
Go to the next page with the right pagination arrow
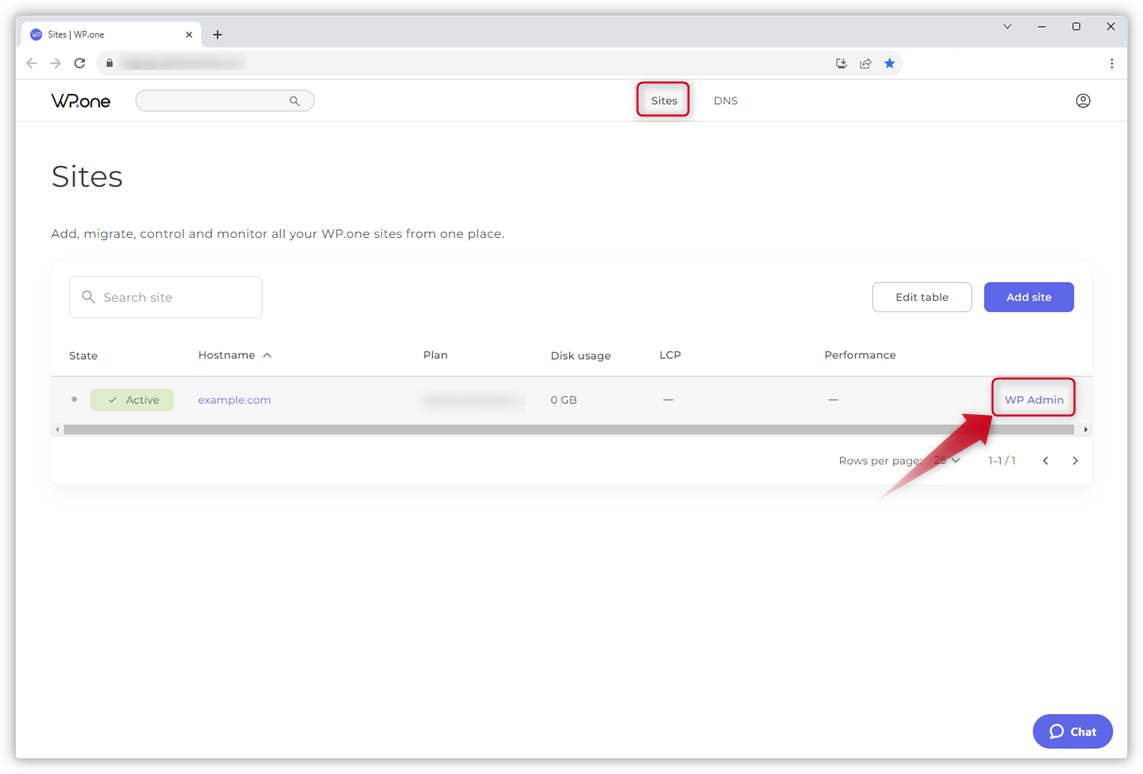1075,460
